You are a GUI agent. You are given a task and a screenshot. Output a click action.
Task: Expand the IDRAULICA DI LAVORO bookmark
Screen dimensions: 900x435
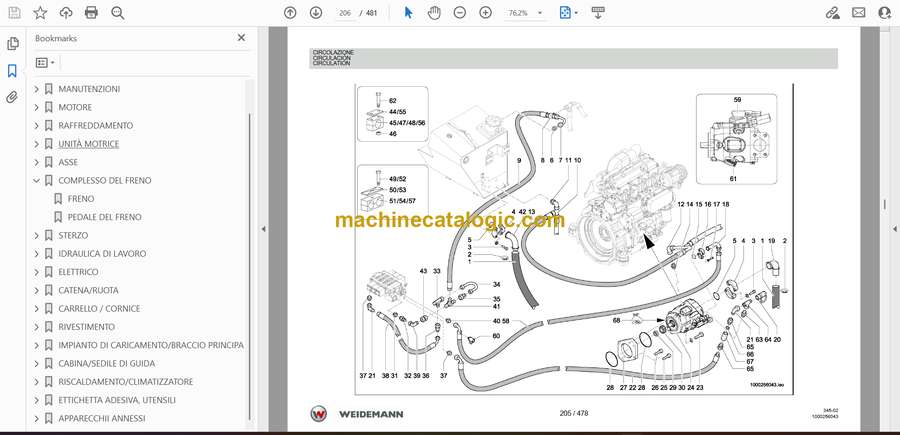(37, 254)
